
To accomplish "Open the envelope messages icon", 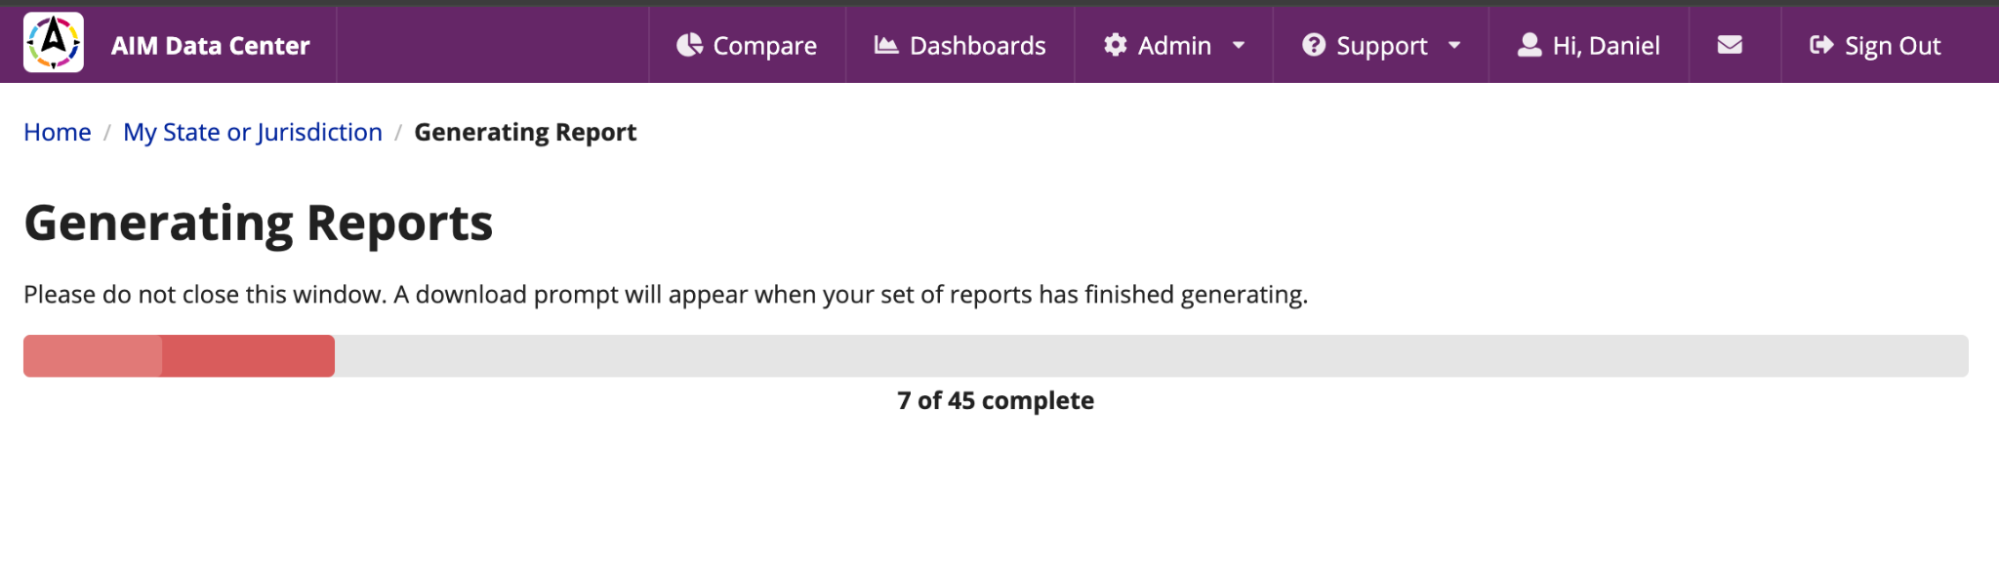I will (1730, 44).
